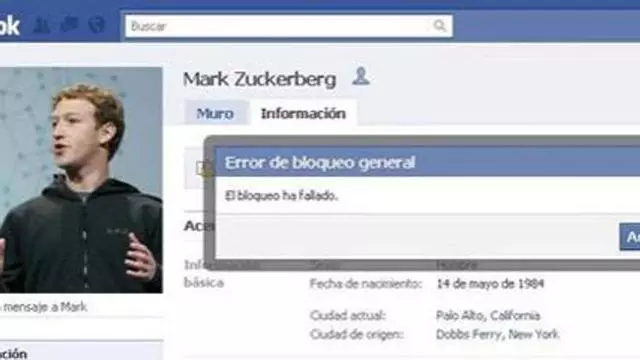640x360 pixels.
Task: Click the Facebook logo in header
Action: click(x=9, y=25)
